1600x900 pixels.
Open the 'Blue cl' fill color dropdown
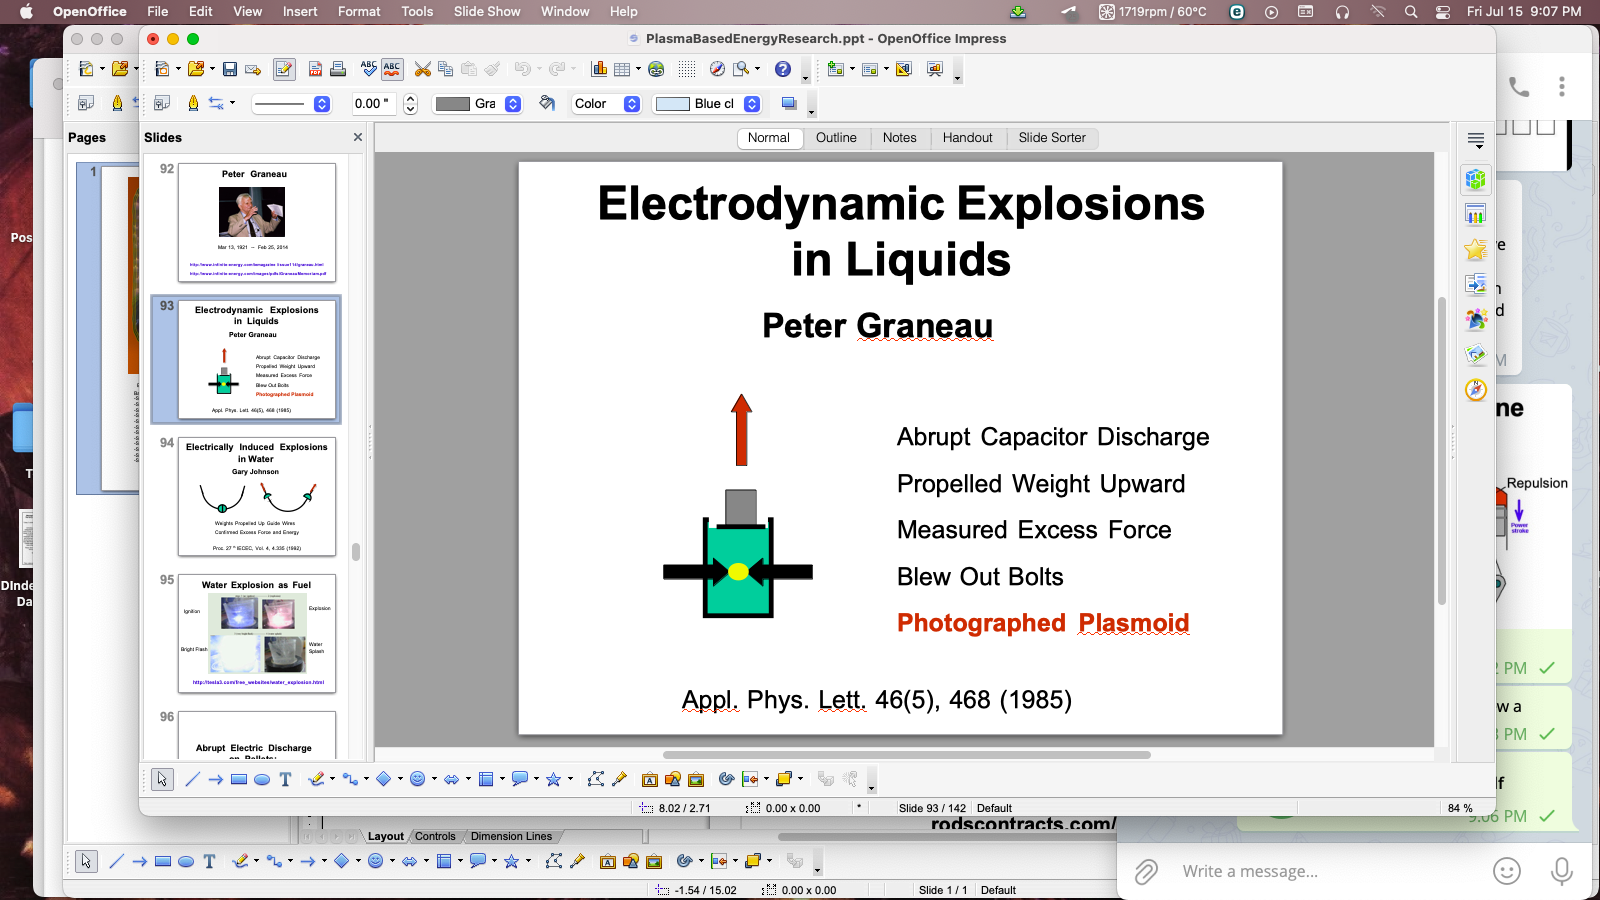point(752,104)
